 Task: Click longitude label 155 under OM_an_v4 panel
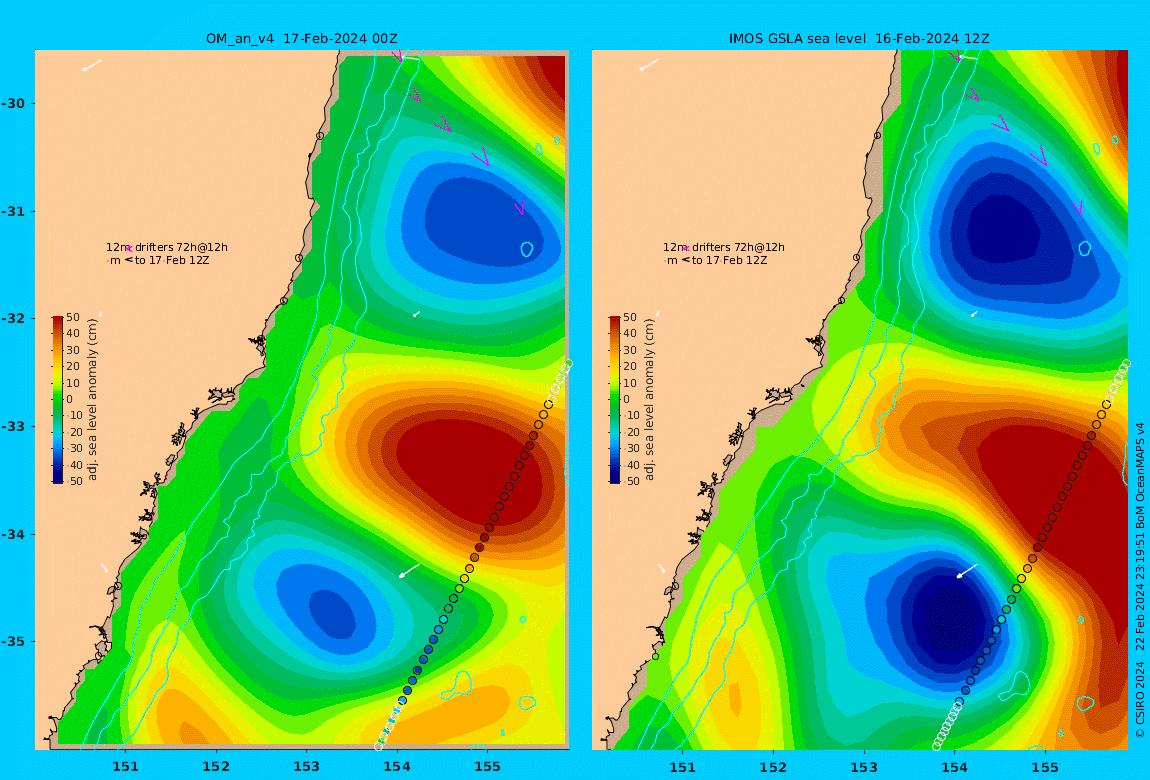click(x=487, y=767)
